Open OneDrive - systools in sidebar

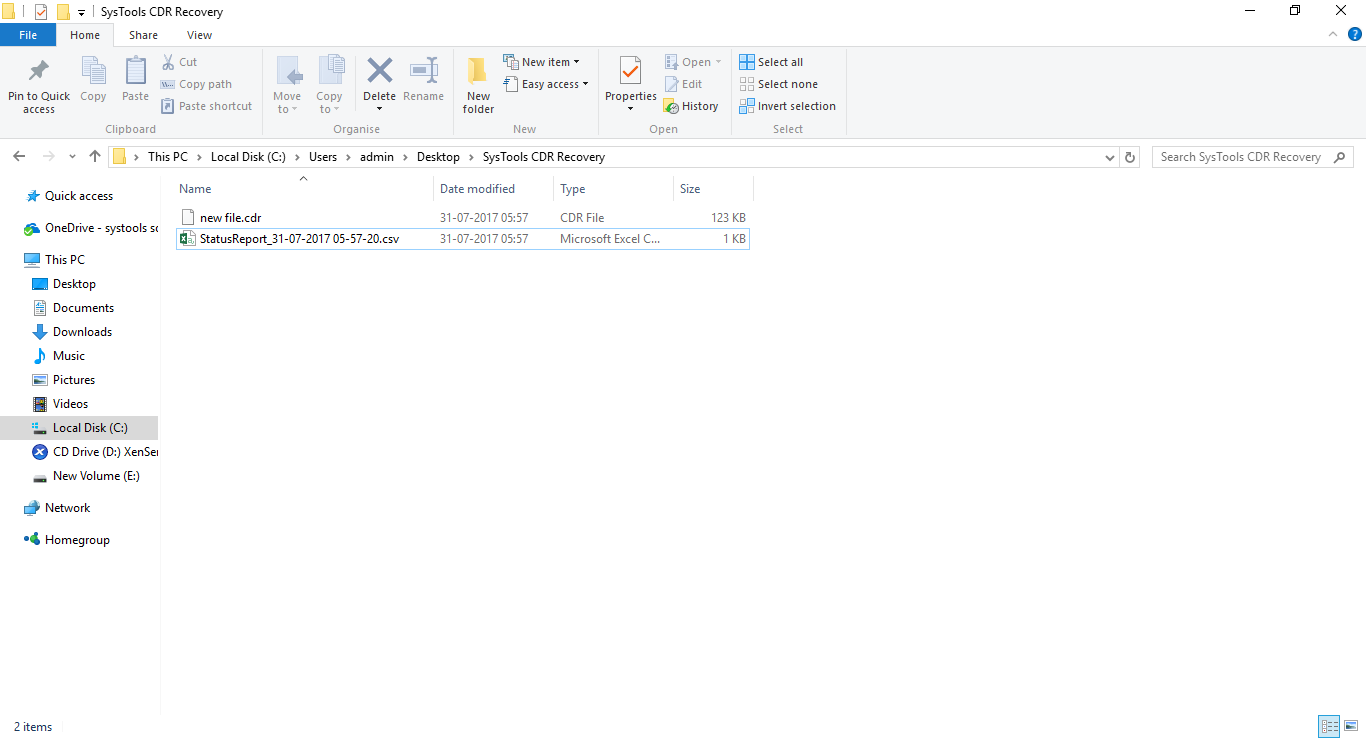91,228
